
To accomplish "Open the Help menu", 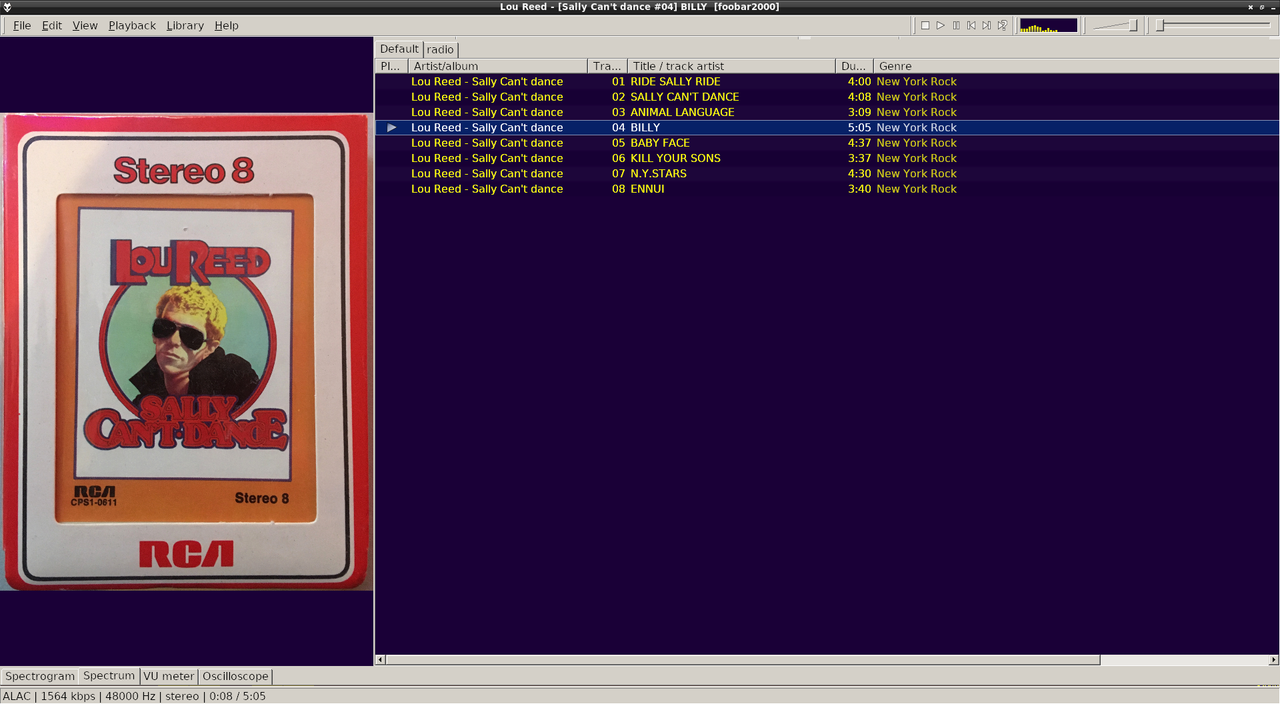I will click(226, 25).
